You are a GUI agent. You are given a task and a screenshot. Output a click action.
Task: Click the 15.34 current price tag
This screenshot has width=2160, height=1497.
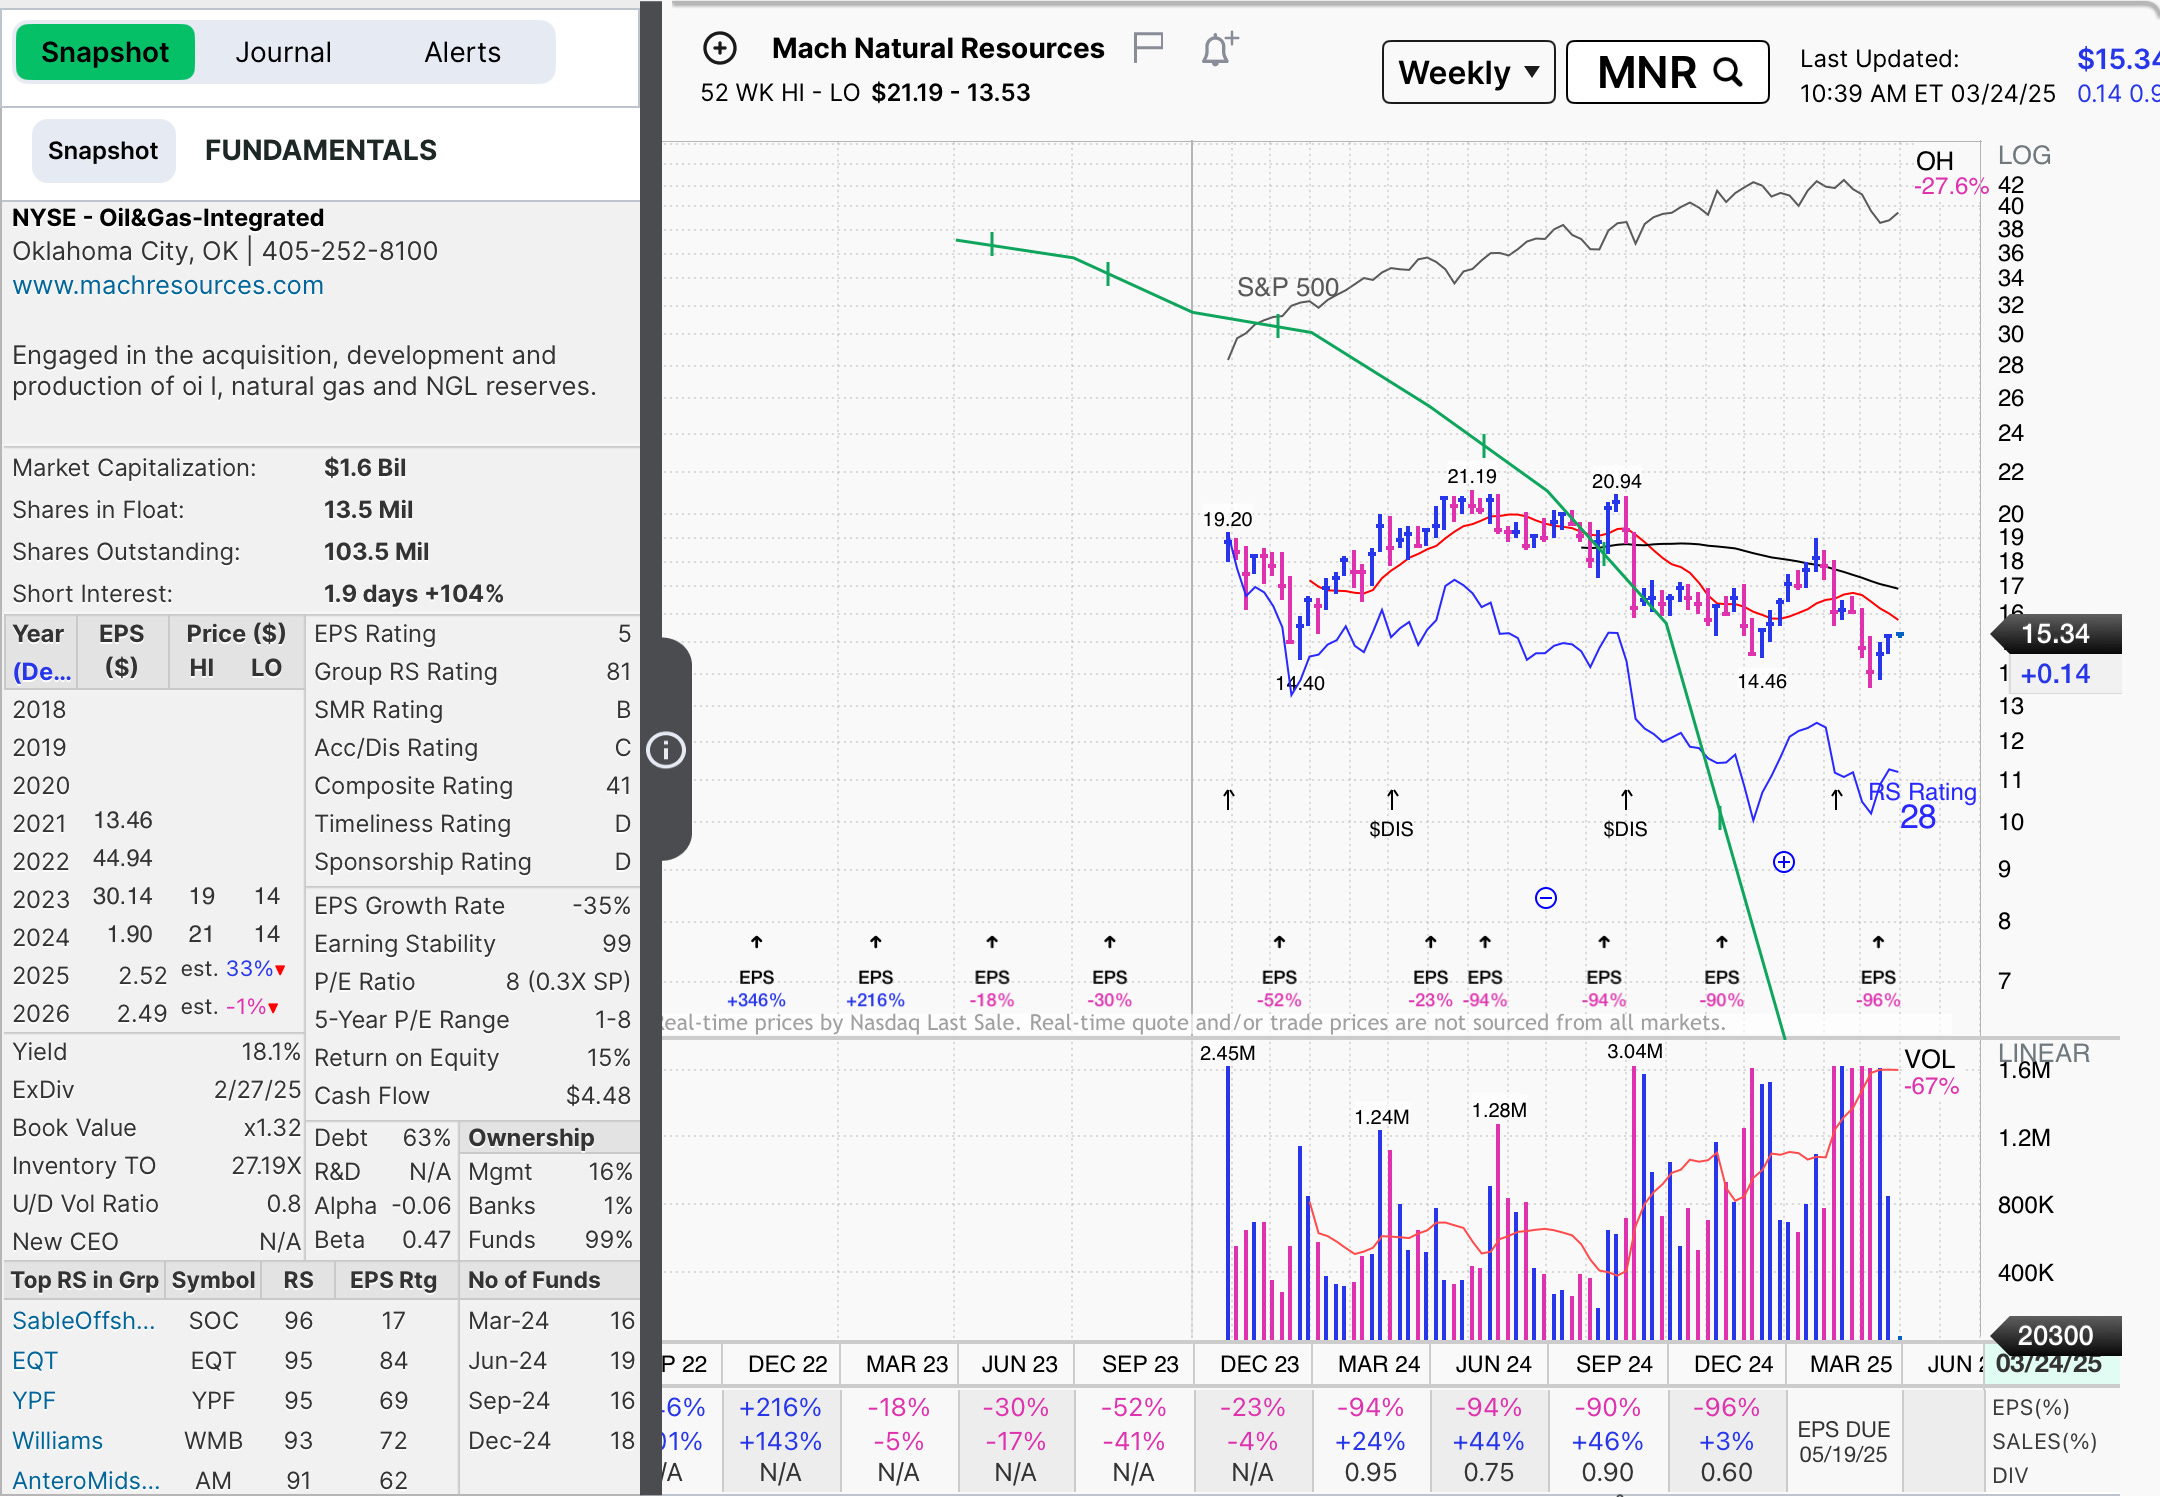tap(2056, 634)
